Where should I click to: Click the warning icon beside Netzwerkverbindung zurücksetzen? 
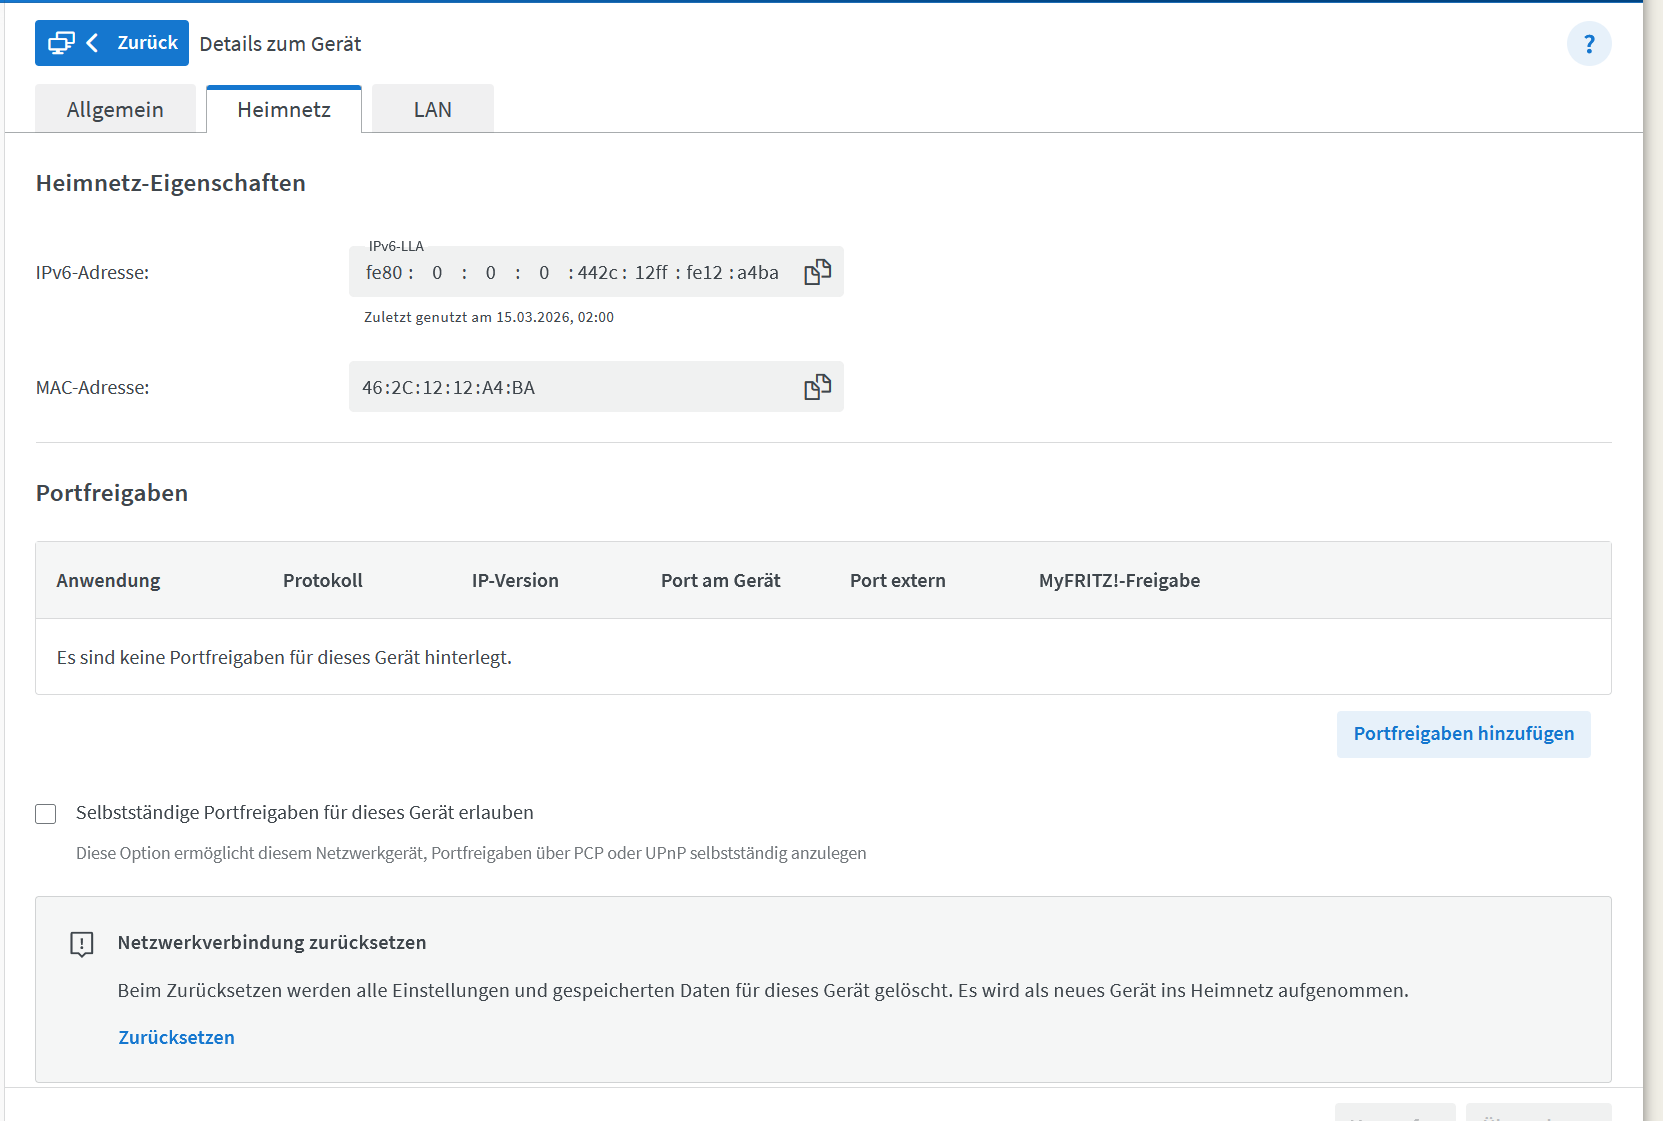[x=82, y=944]
